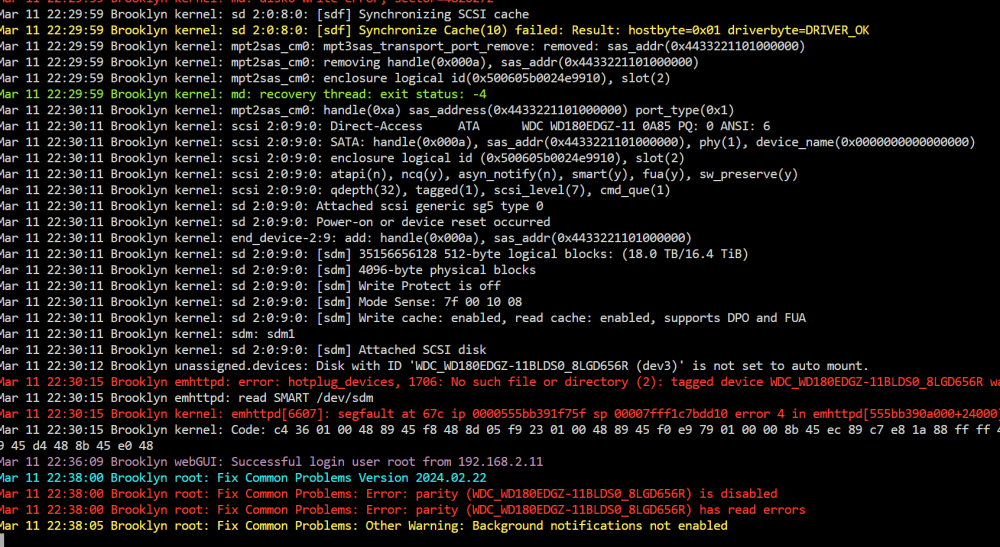Click the 'parity ... has read errors' line

402,509
